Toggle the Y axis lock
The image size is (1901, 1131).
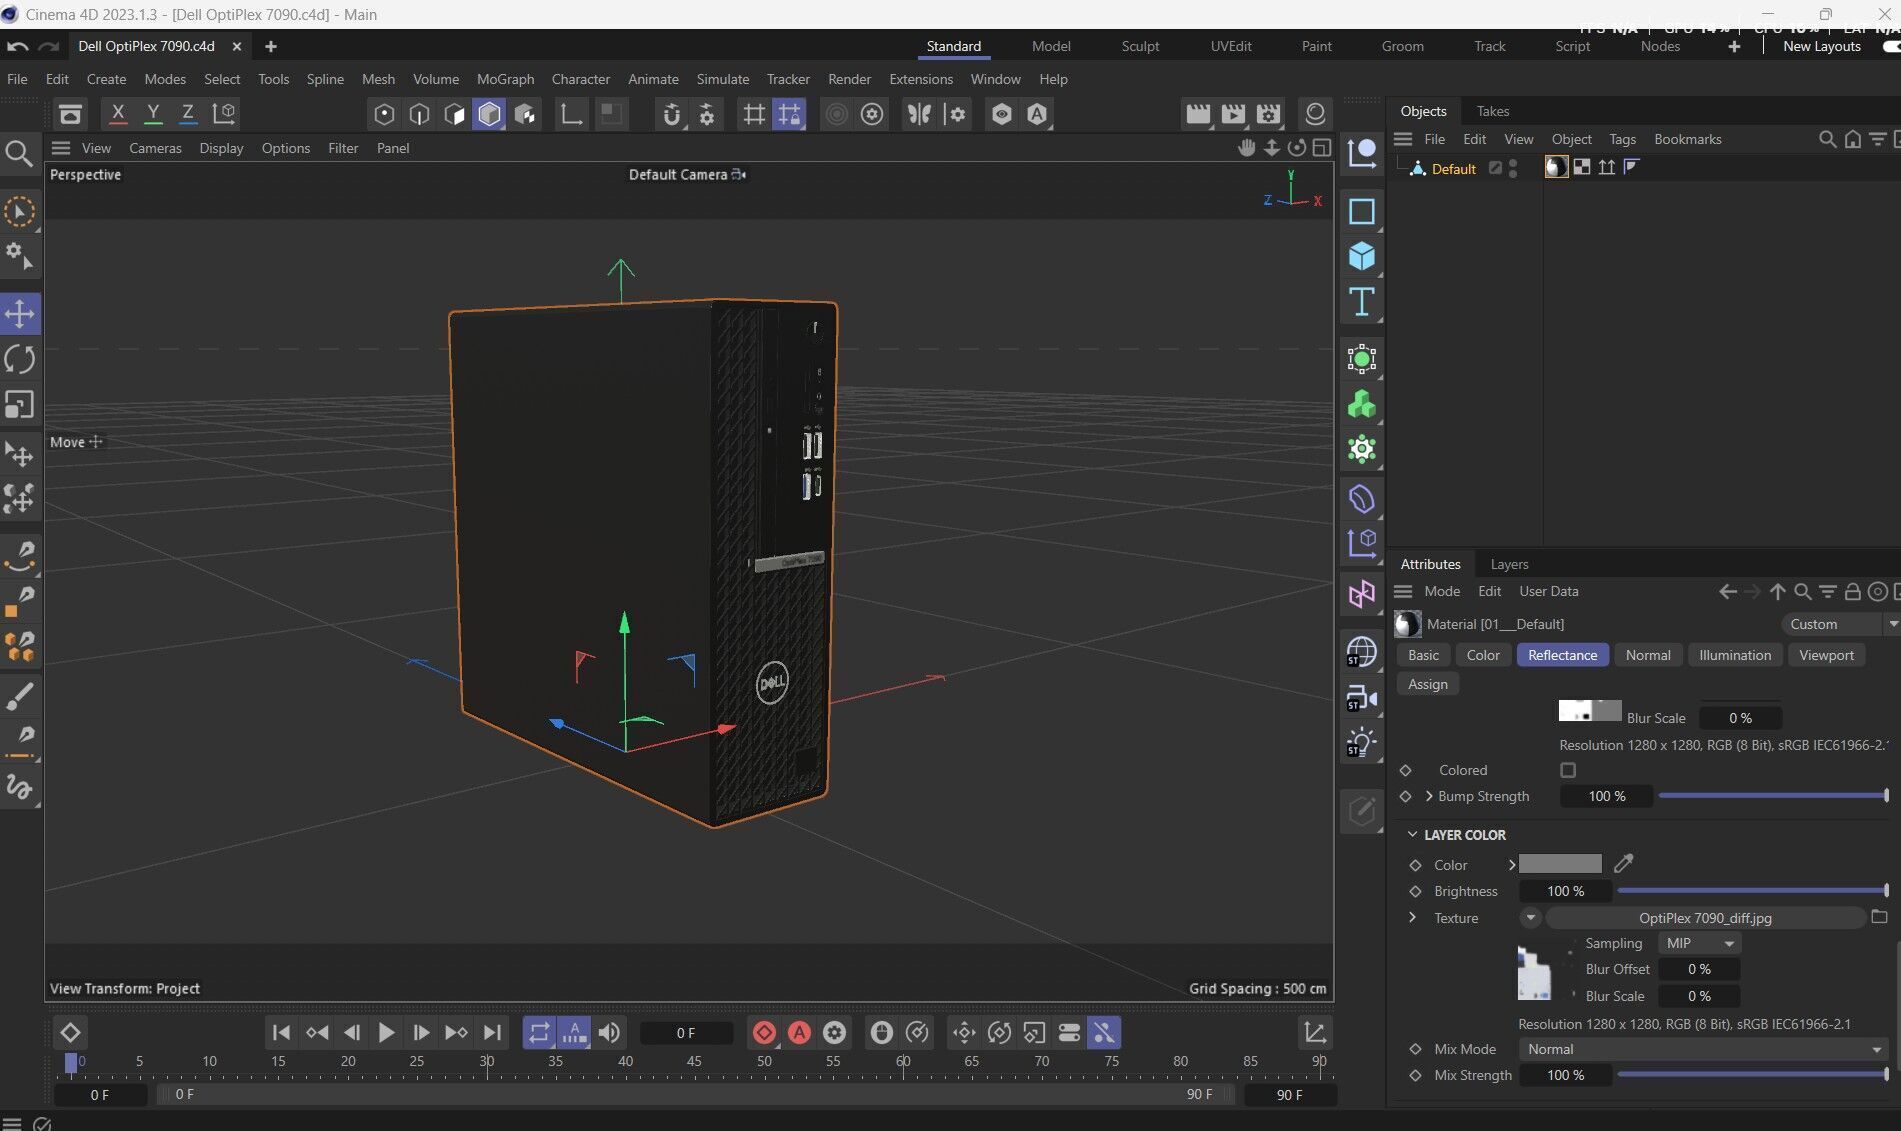coord(153,114)
